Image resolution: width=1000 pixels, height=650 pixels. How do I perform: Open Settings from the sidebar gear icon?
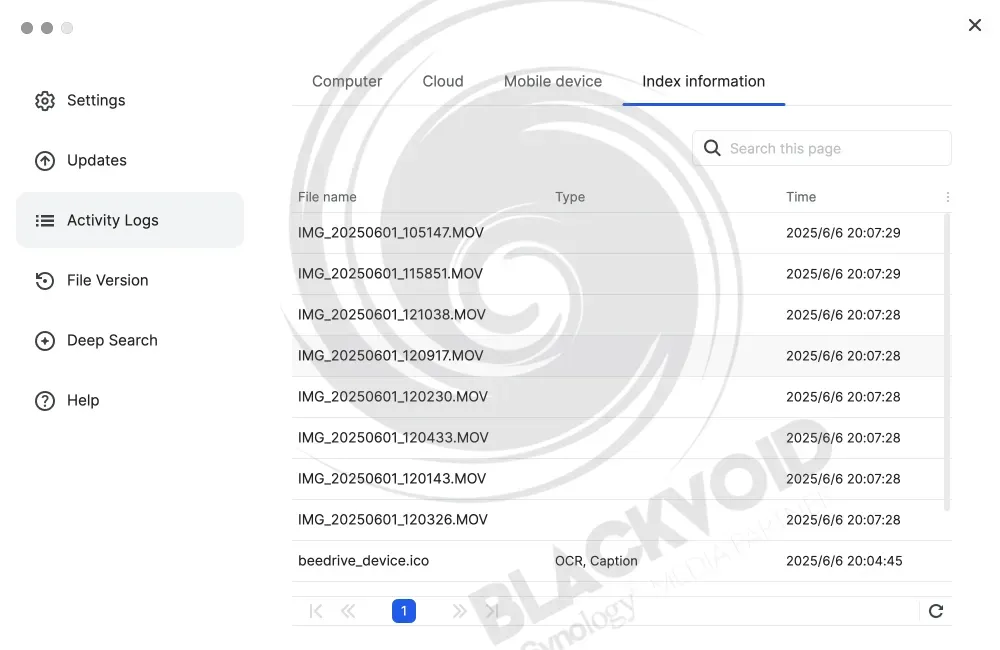45,101
